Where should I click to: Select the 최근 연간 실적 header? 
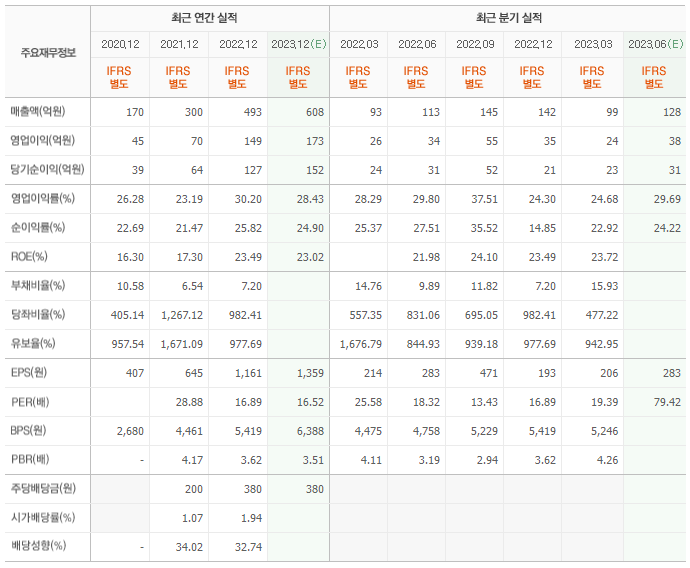click(x=204, y=18)
